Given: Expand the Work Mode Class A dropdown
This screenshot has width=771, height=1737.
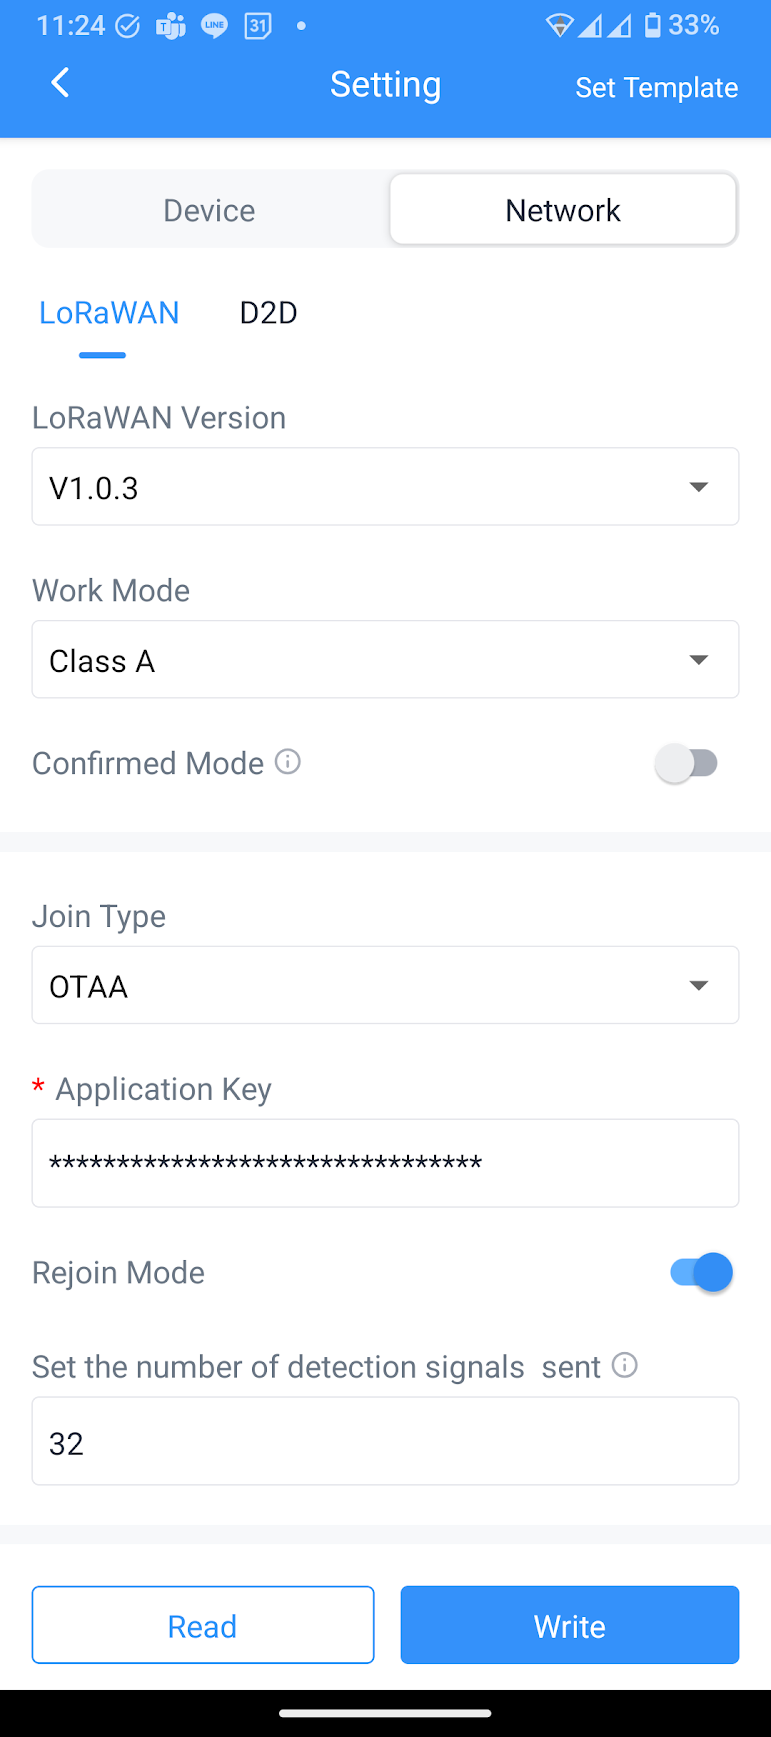Looking at the screenshot, I should pos(385,660).
